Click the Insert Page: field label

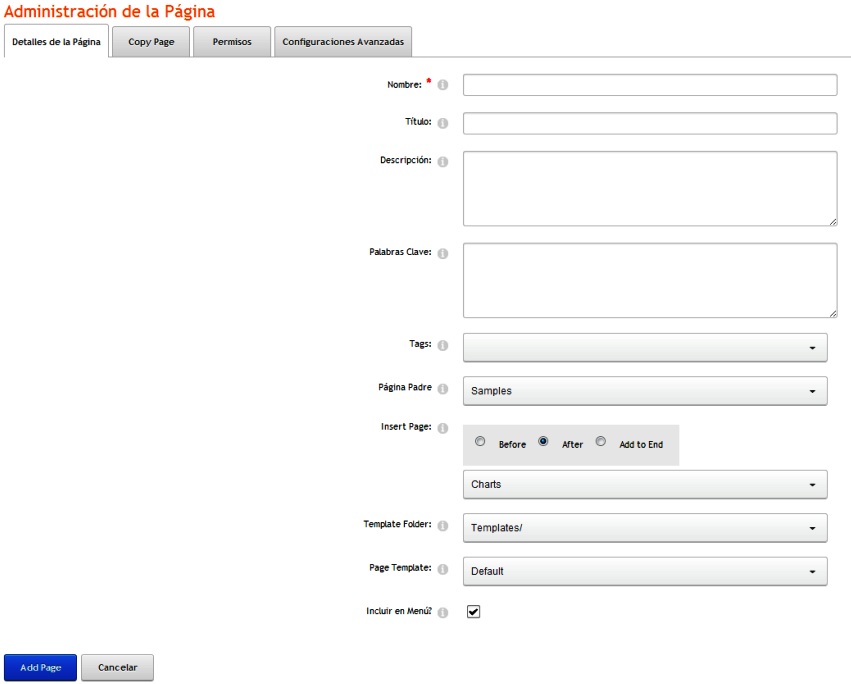(x=406, y=427)
